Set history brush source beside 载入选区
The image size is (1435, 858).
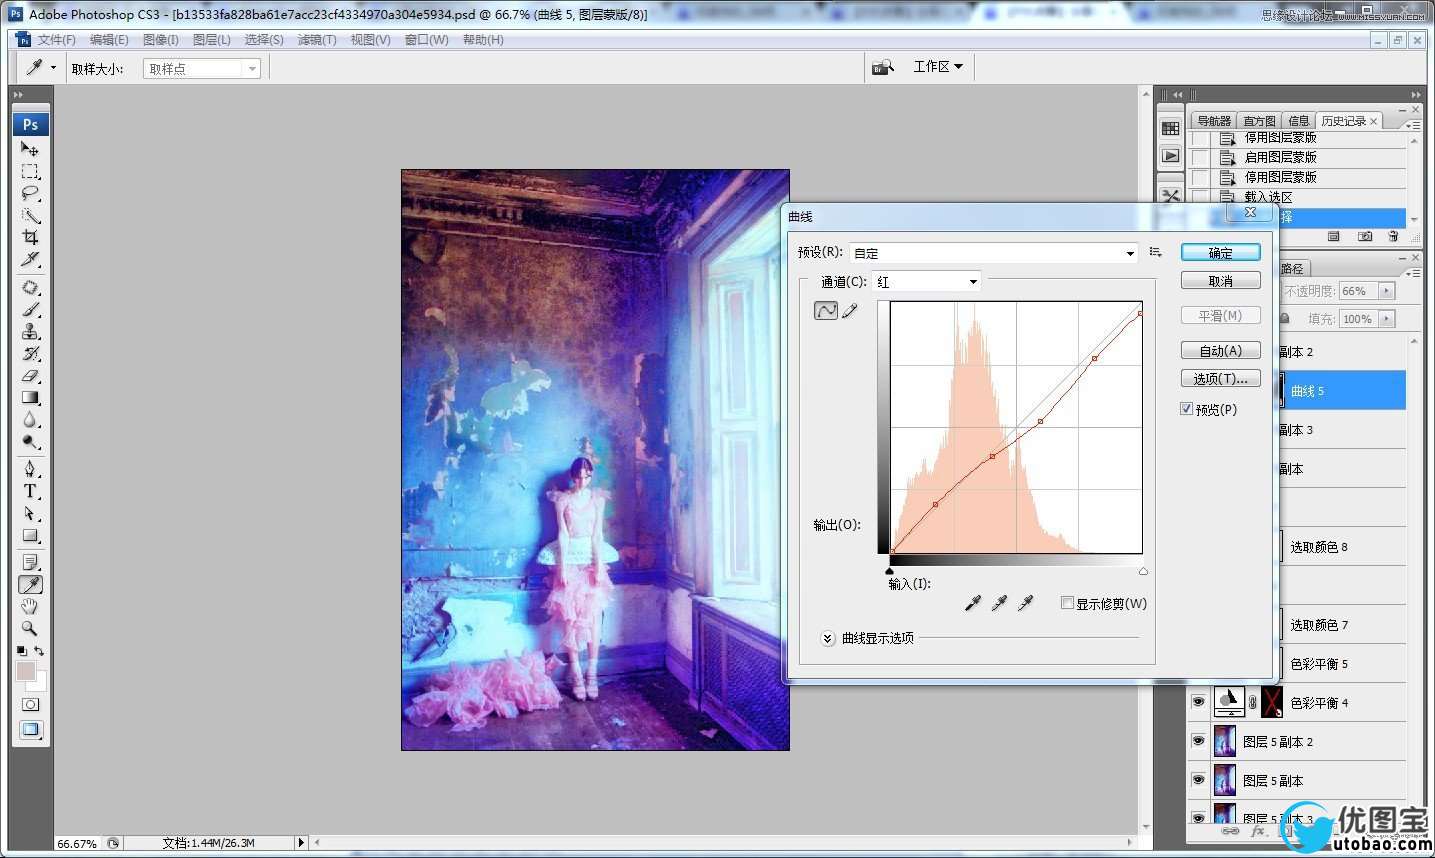(x=1200, y=196)
